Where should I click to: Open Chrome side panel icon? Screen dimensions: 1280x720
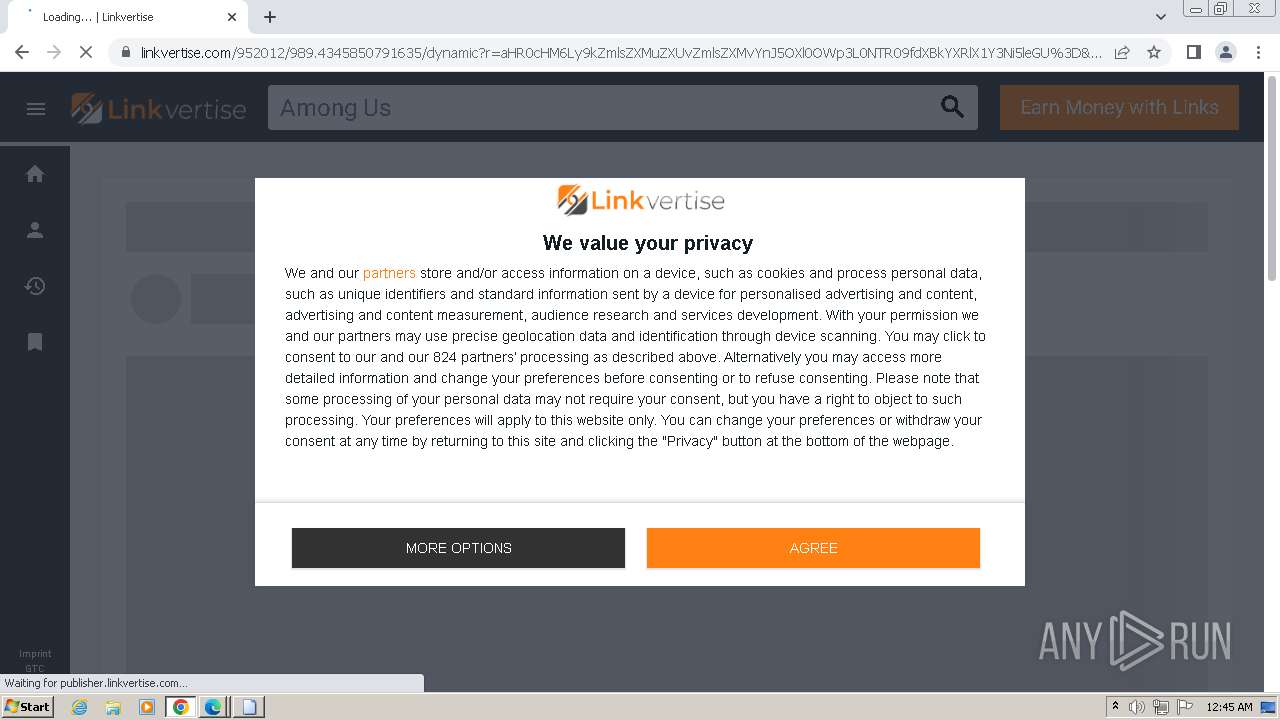(x=1193, y=52)
